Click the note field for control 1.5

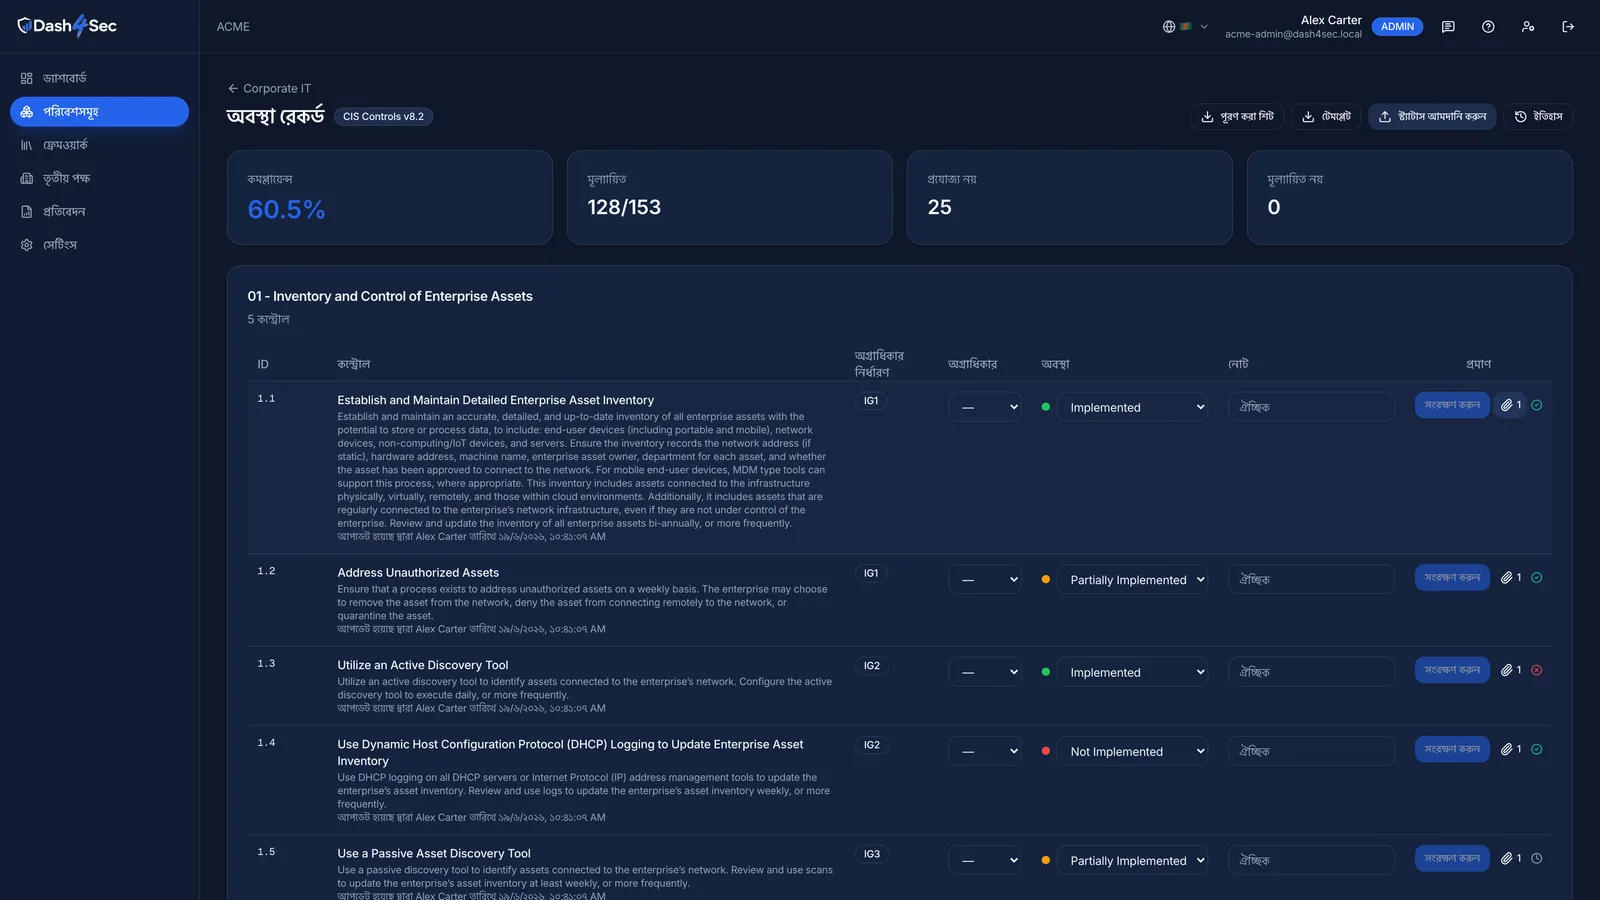coord(1311,860)
